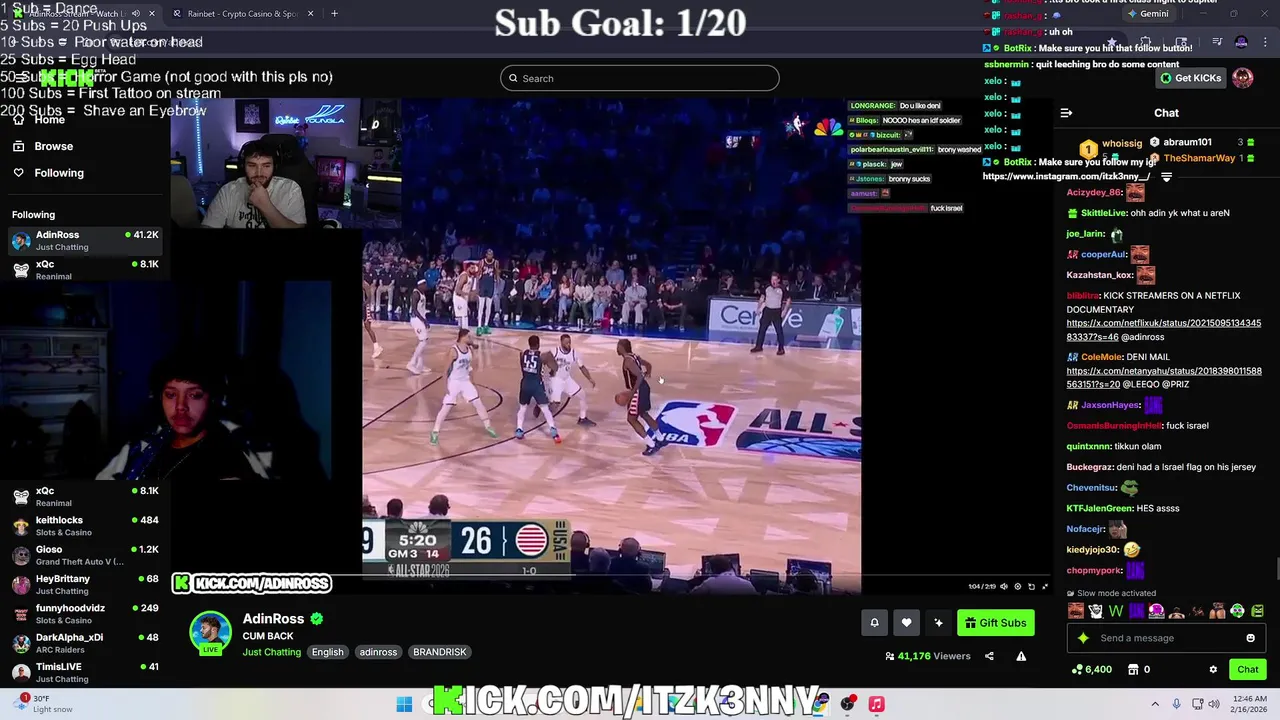Expand the gift leaderboard chevron
Image resolution: width=1280 pixels, height=720 pixels.
click(1166, 177)
